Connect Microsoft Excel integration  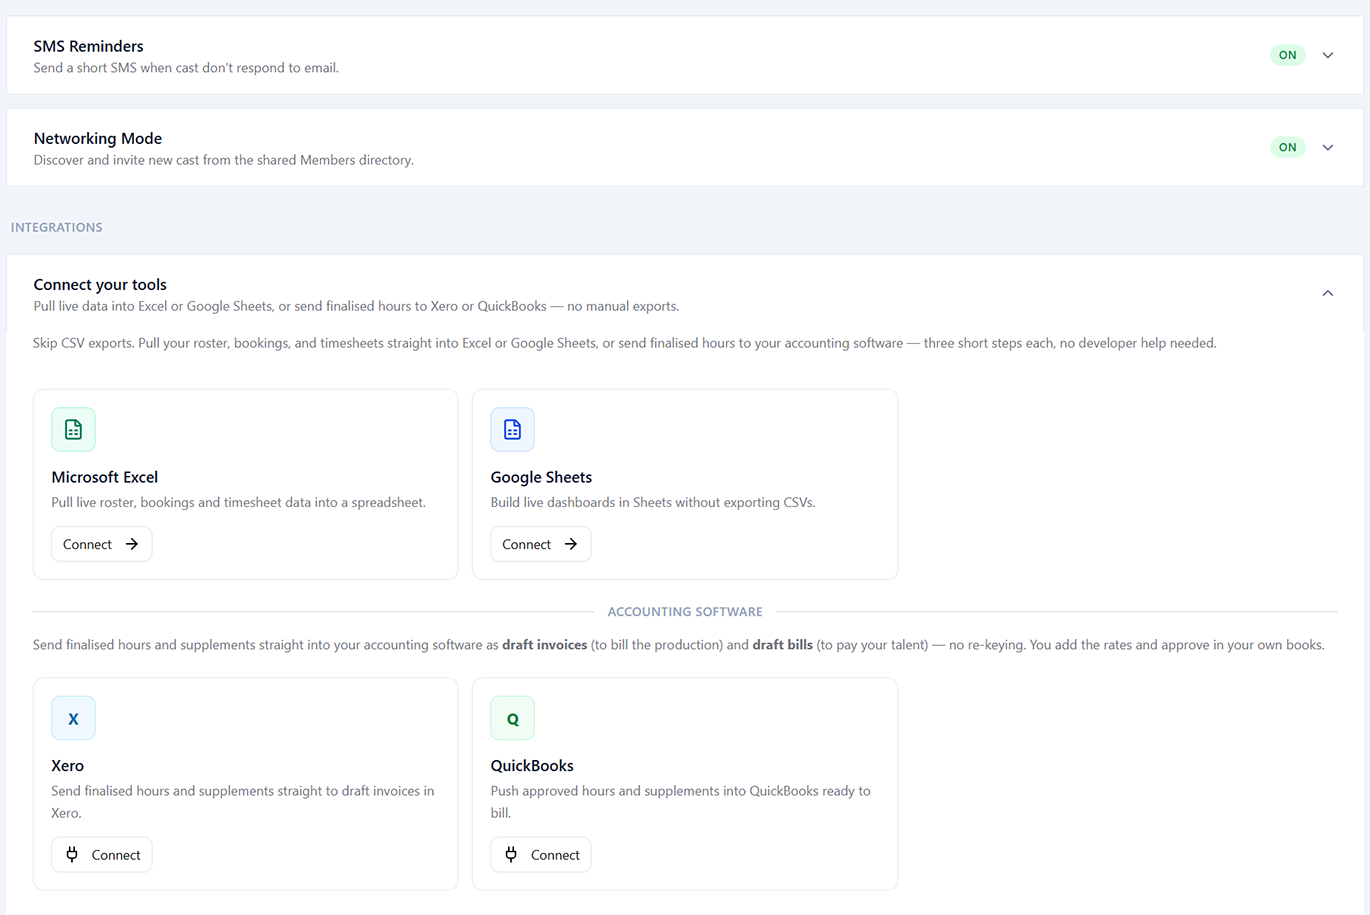pos(101,544)
